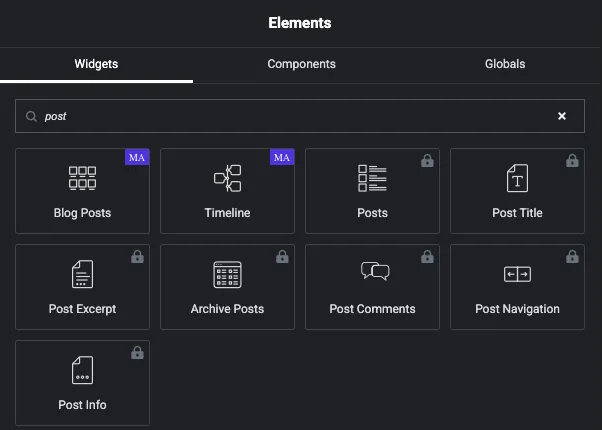The height and width of the screenshot is (430, 602).
Task: Switch to the Widgets tab
Action: pos(96,64)
